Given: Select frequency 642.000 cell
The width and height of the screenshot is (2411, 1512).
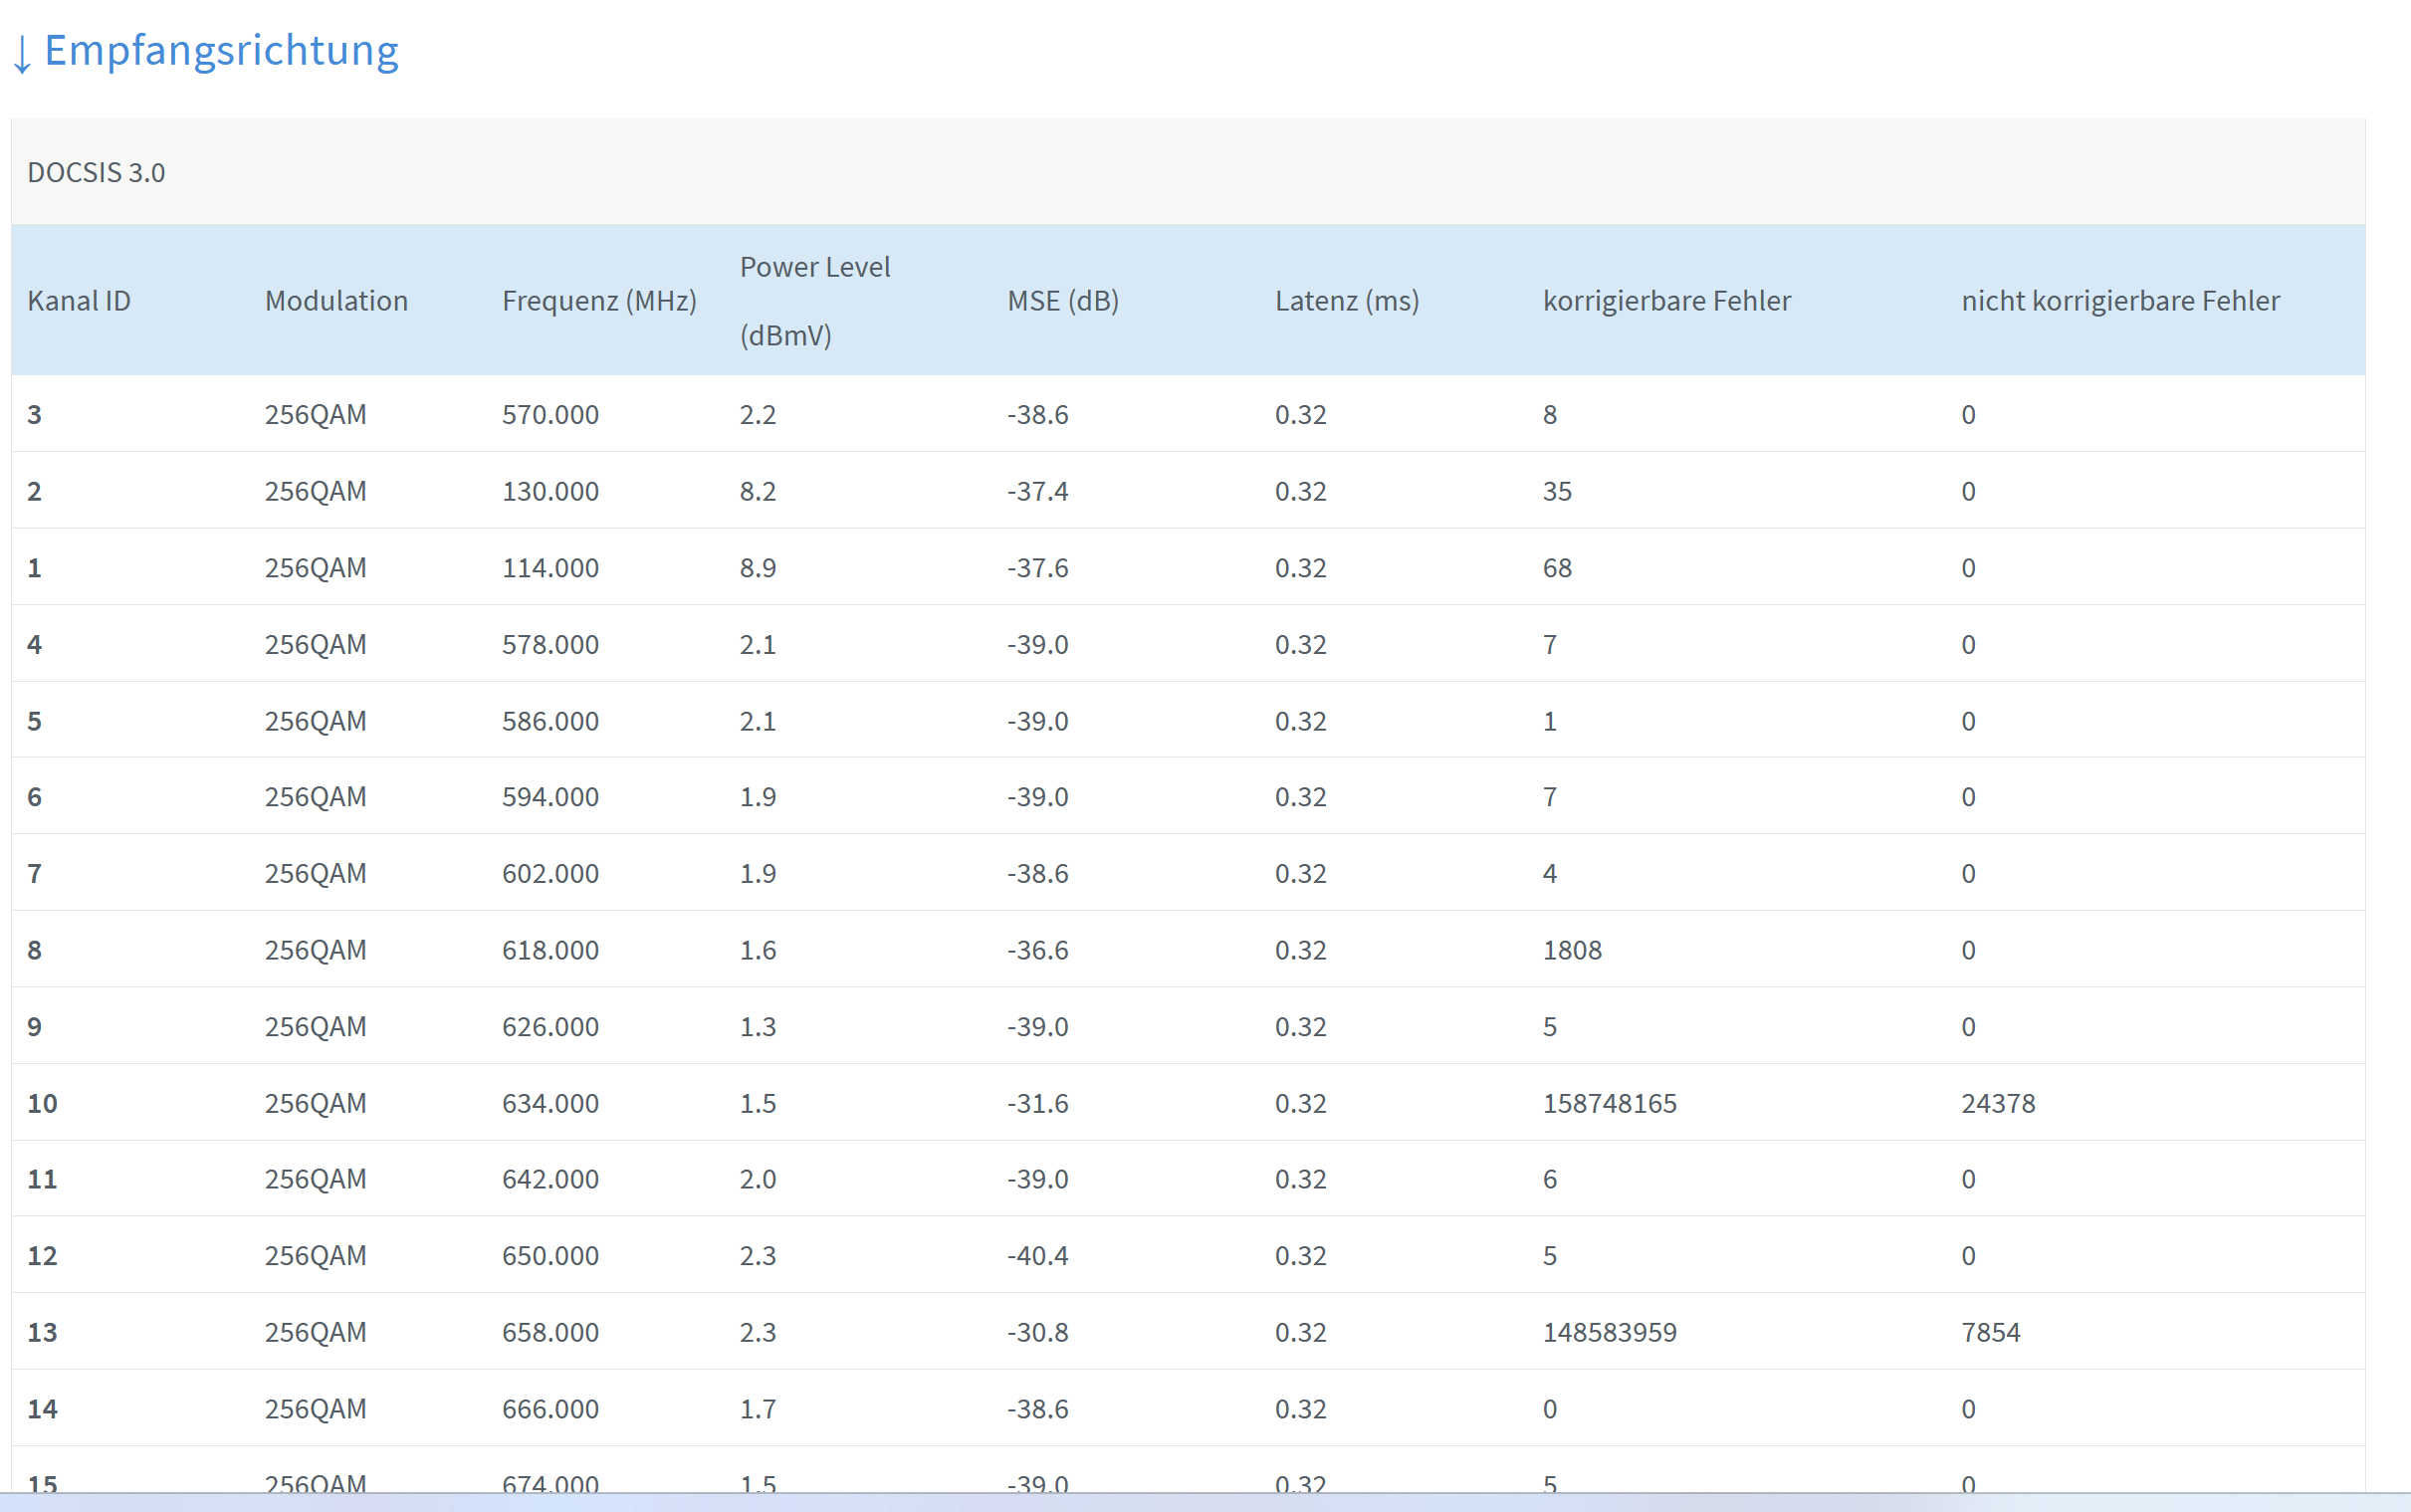Looking at the screenshot, I should point(550,1179).
